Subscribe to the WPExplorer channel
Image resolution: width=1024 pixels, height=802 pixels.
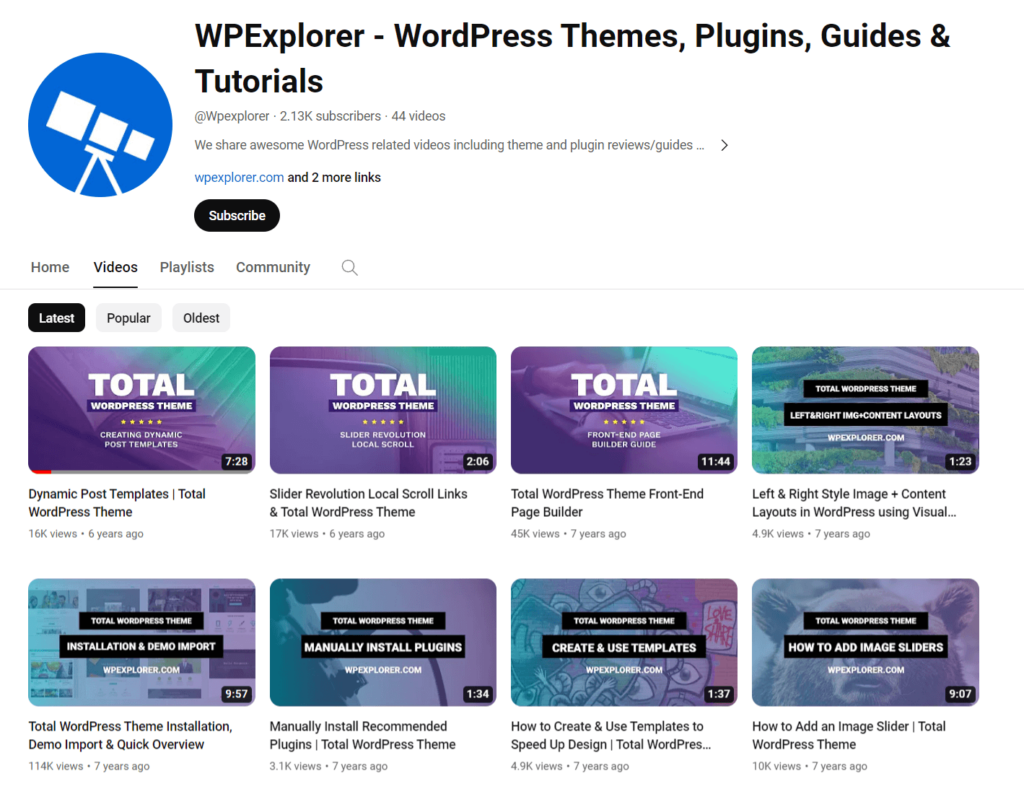(x=236, y=216)
